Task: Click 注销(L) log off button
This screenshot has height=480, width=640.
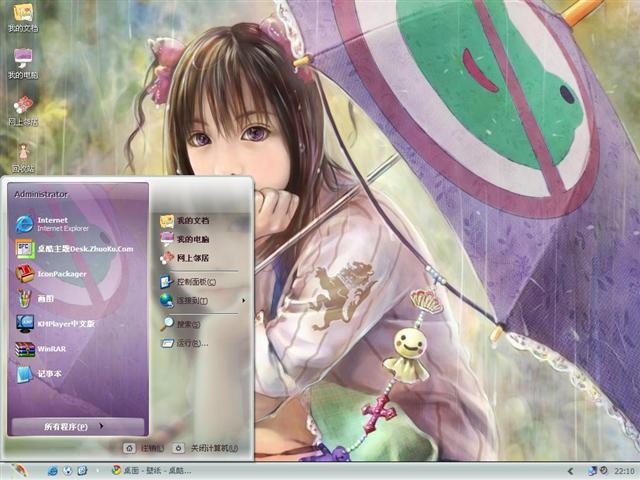Action: click(x=144, y=448)
